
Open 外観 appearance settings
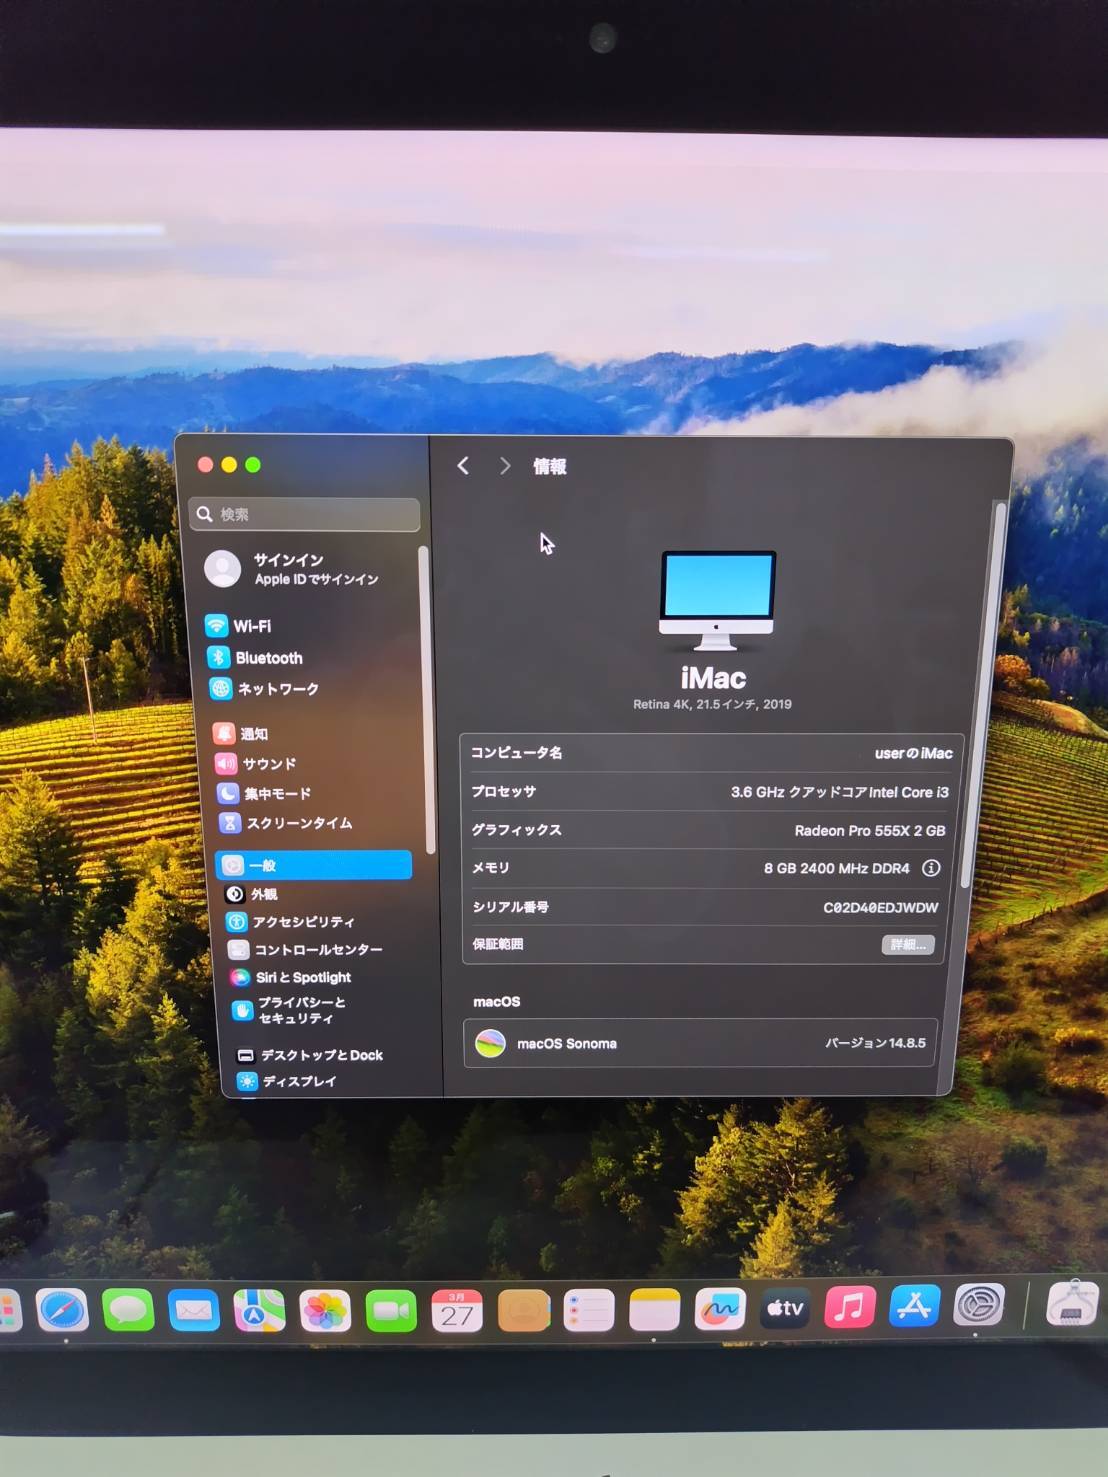251,894
